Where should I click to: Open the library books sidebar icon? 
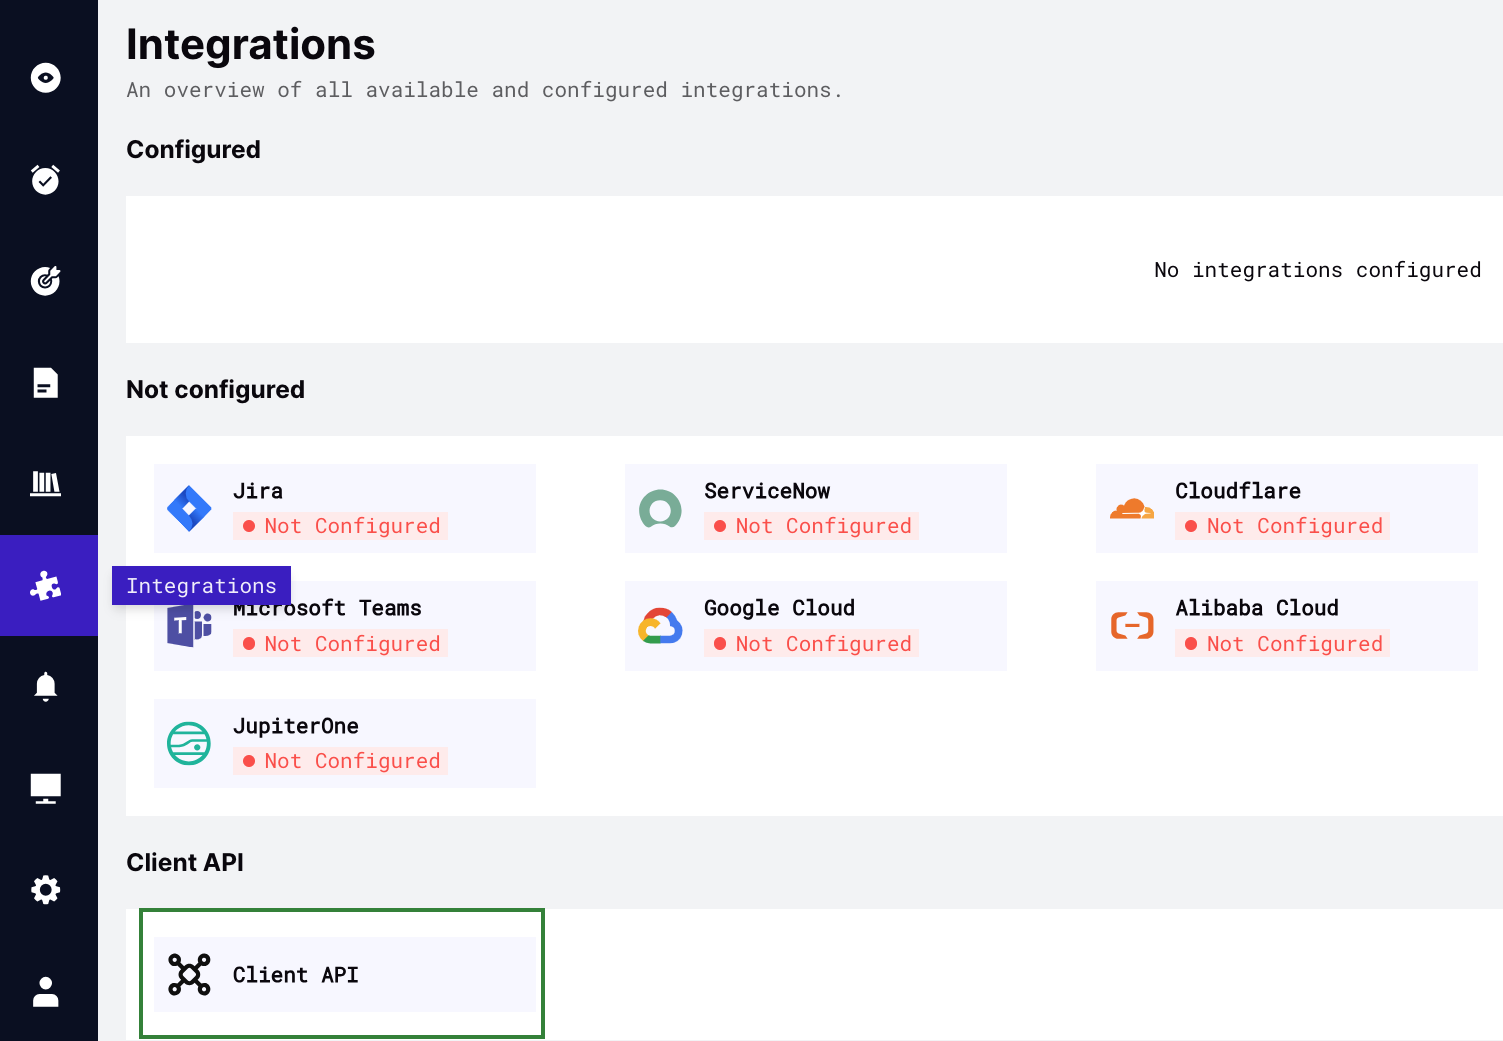(46, 484)
